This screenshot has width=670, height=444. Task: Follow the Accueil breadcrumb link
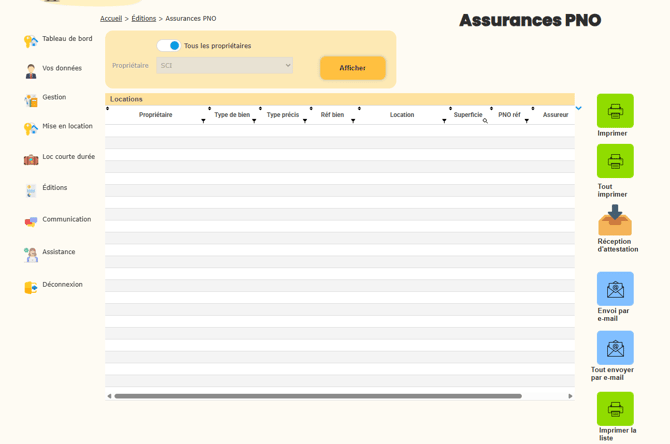(x=110, y=18)
